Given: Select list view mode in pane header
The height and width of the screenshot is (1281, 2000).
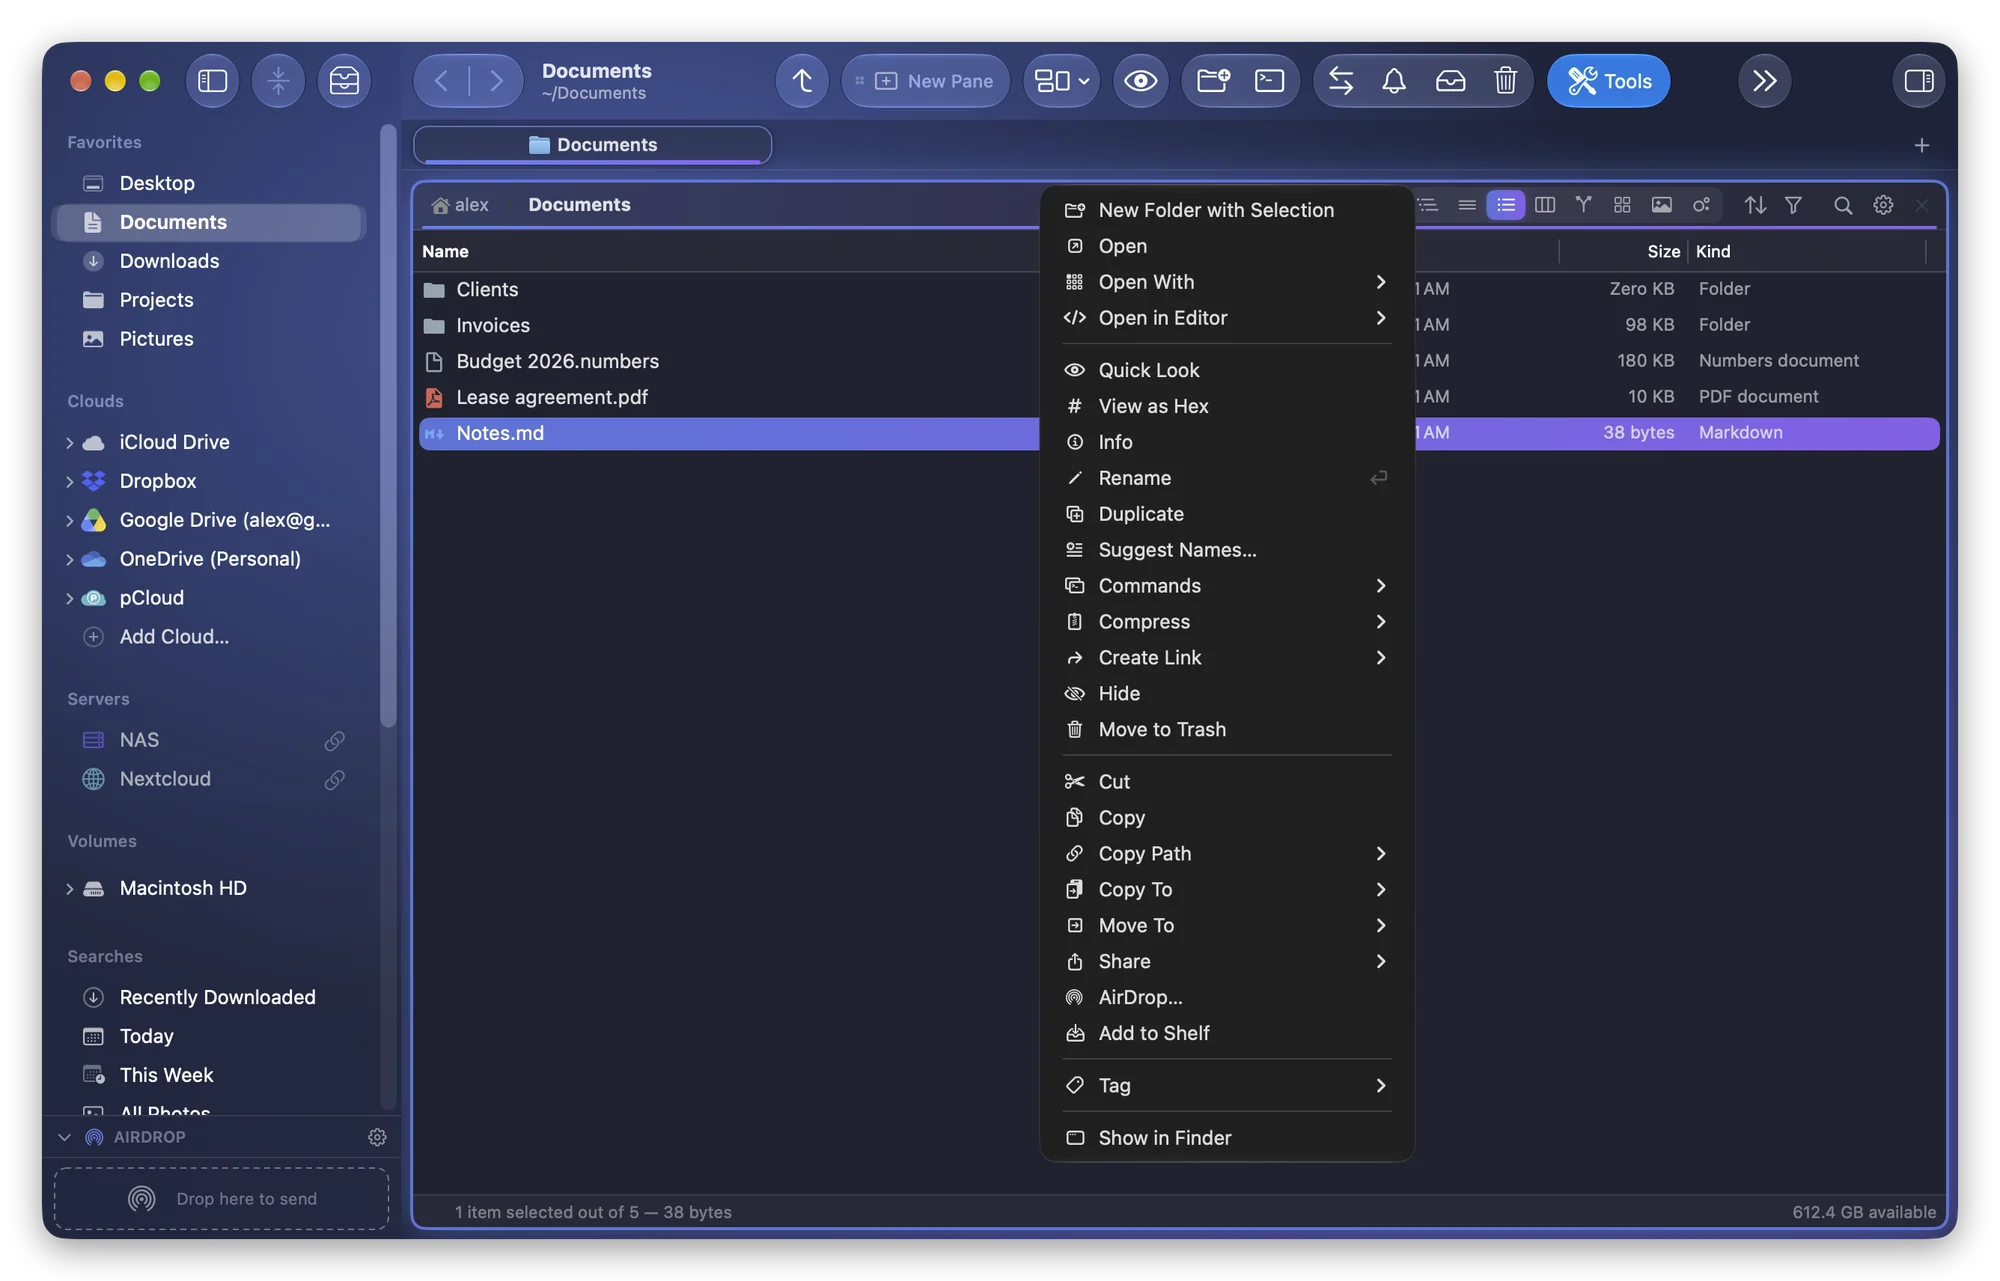Looking at the screenshot, I should click(1505, 205).
